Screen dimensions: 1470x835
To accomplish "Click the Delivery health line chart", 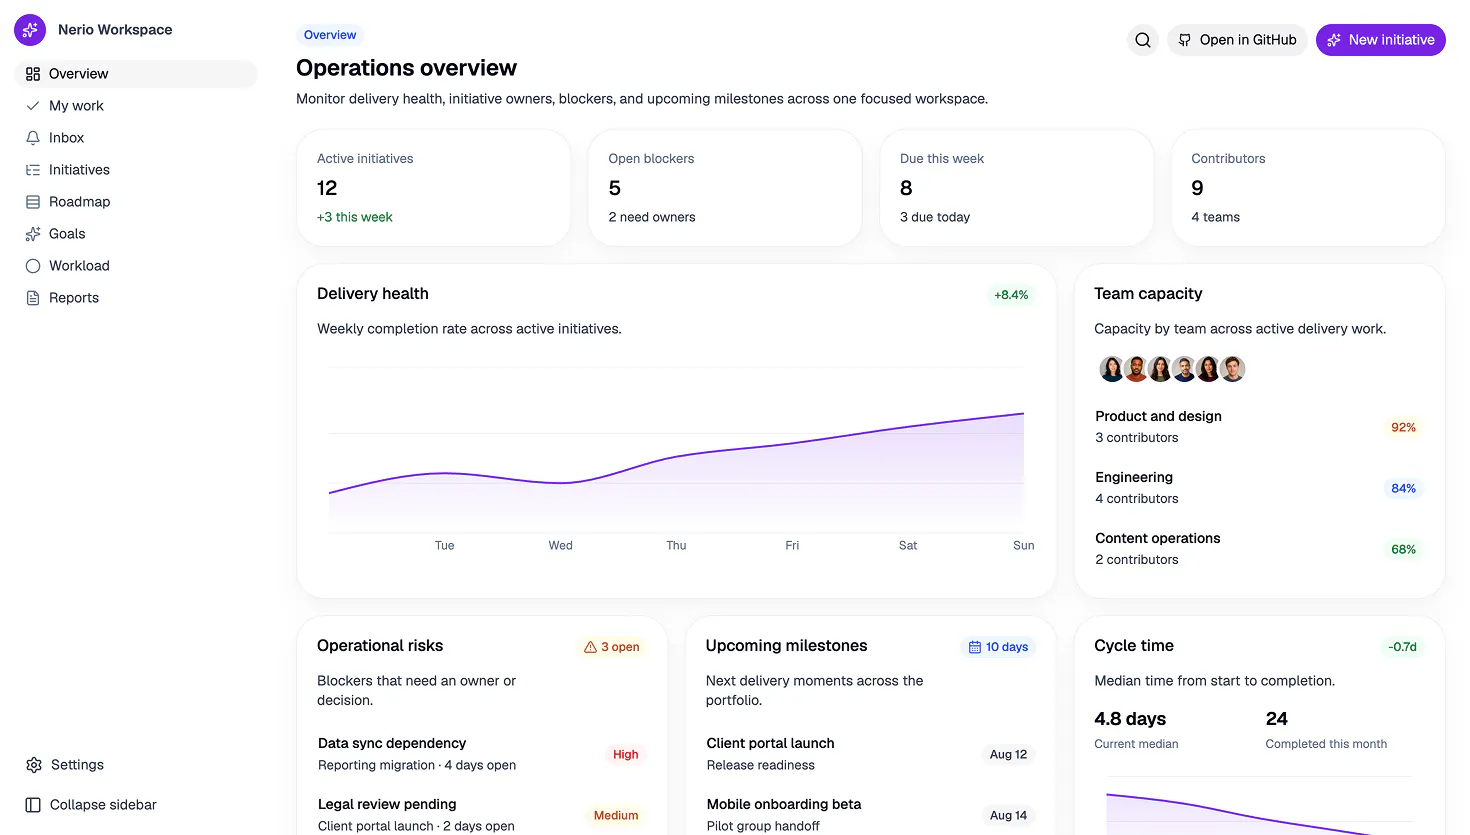I will [677, 460].
